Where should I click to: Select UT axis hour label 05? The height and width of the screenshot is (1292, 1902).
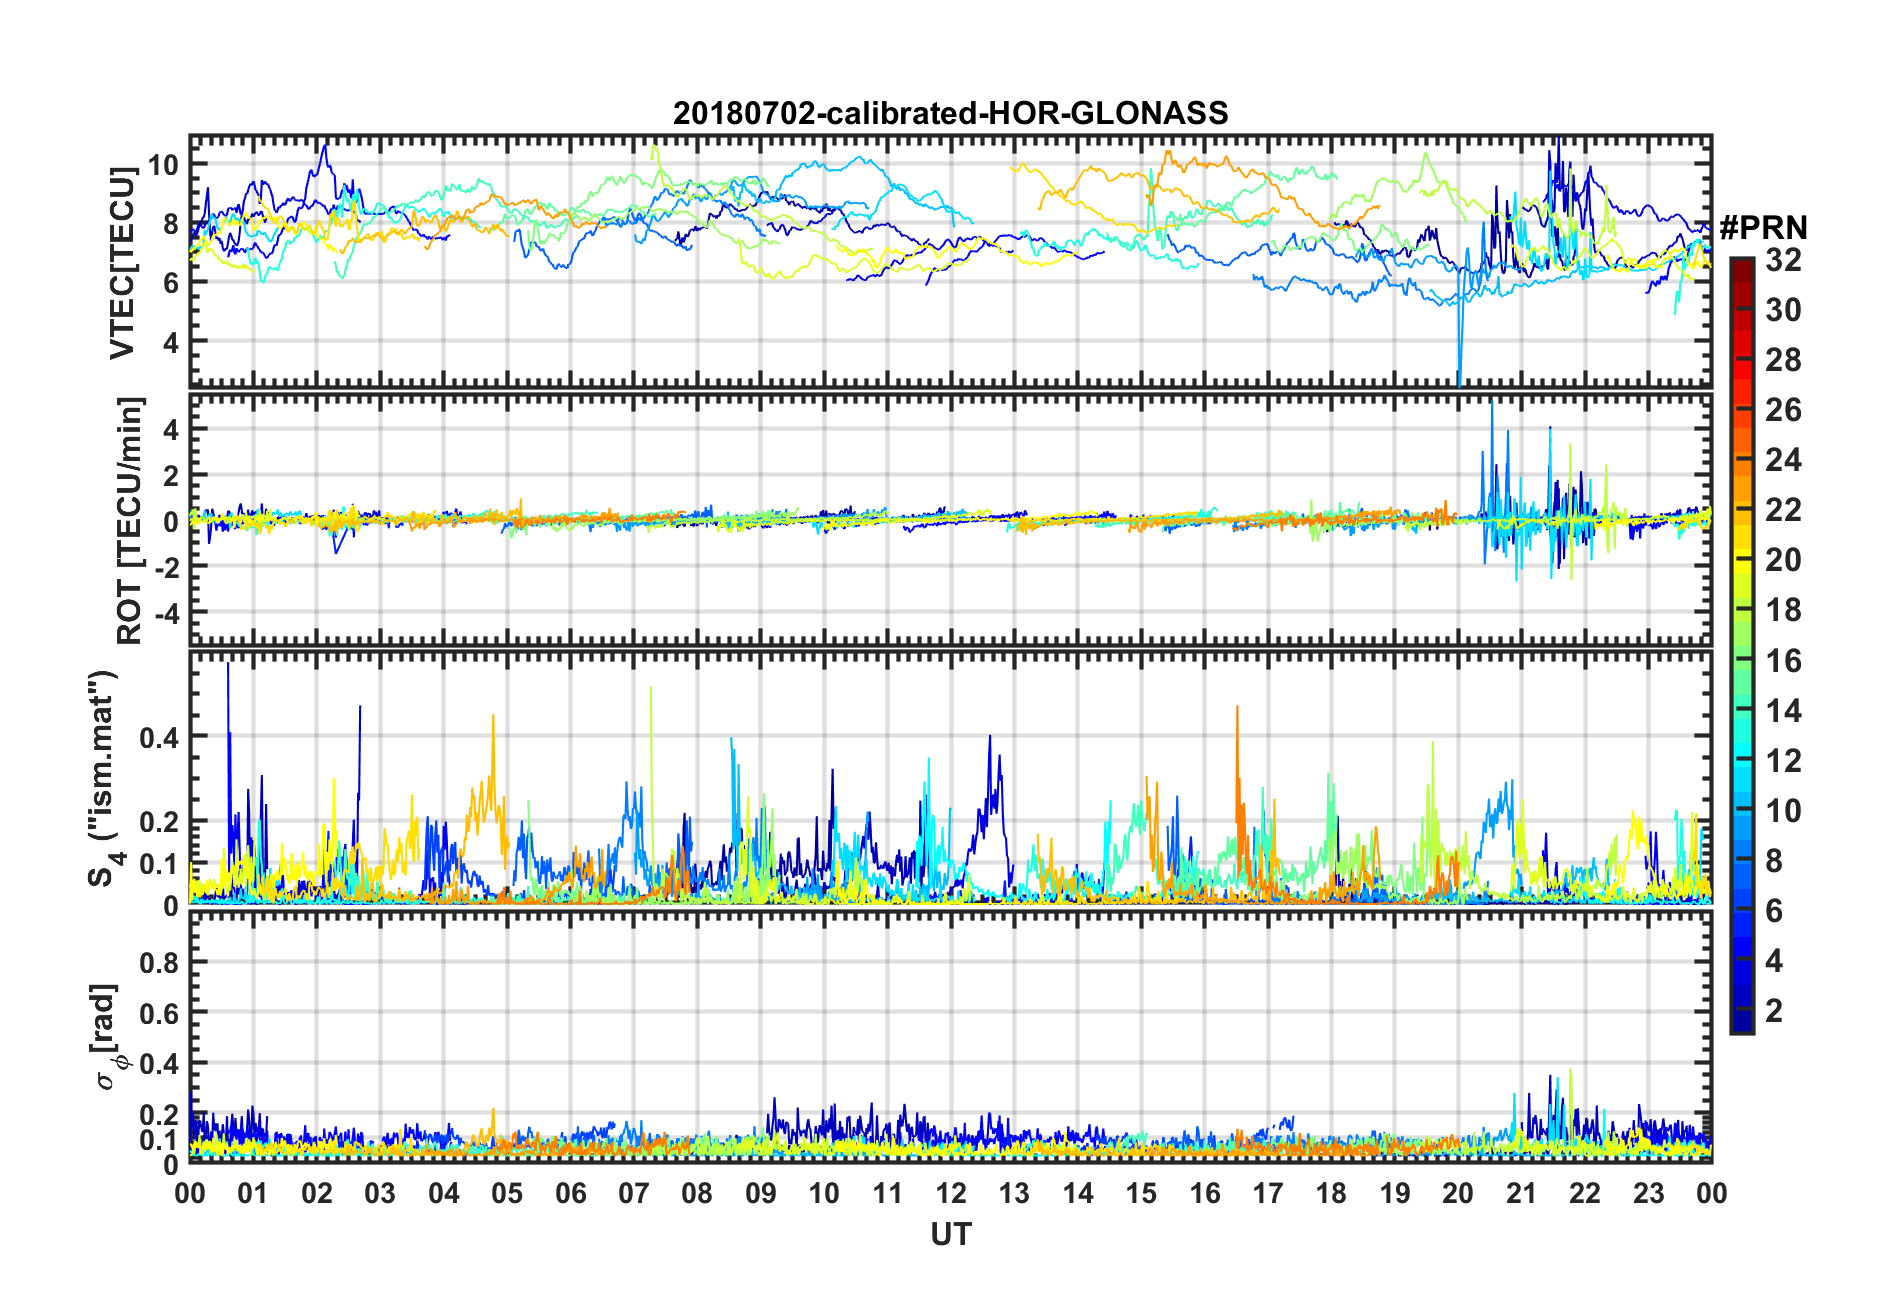(507, 1193)
